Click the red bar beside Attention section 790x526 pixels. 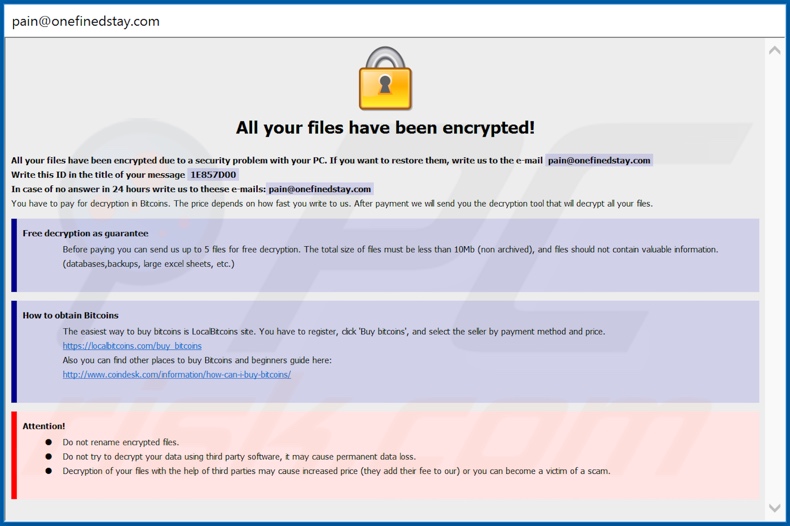14,455
